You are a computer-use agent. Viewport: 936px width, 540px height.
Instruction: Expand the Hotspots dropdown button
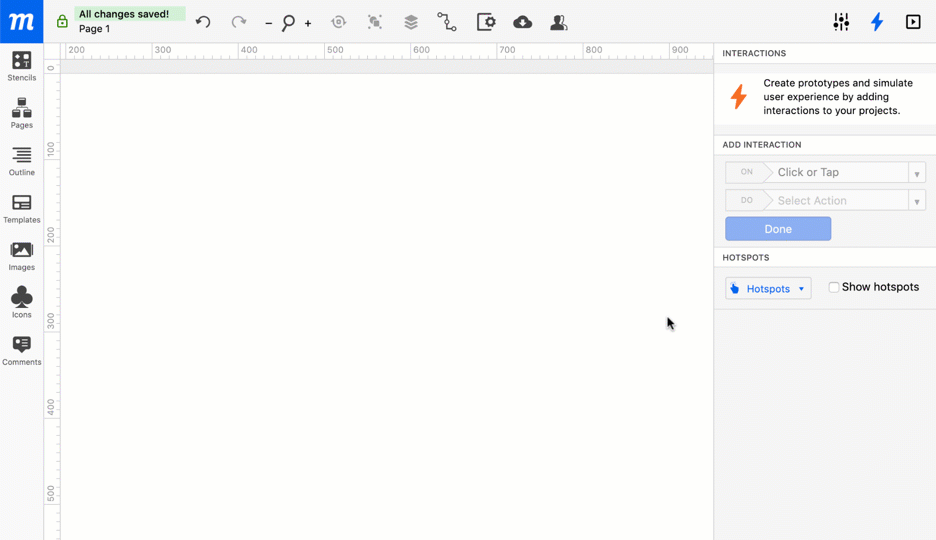768,288
